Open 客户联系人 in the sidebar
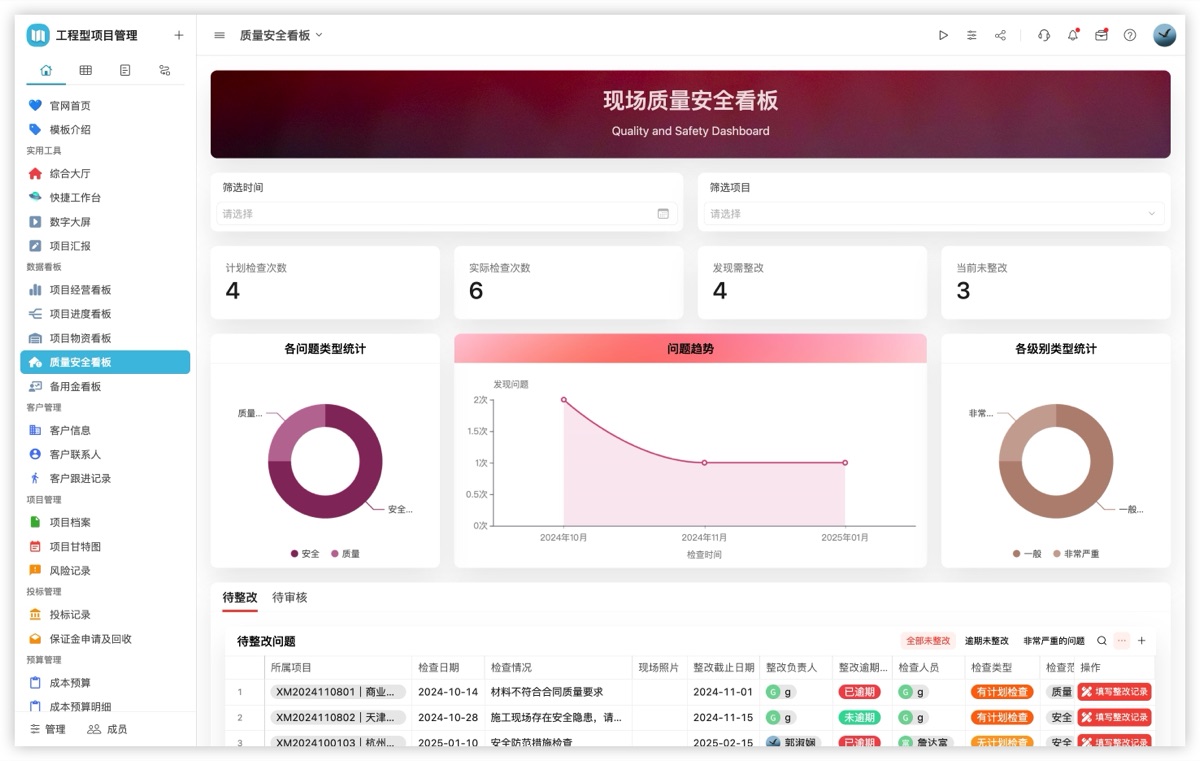This screenshot has height=761, width=1200. coord(105,454)
